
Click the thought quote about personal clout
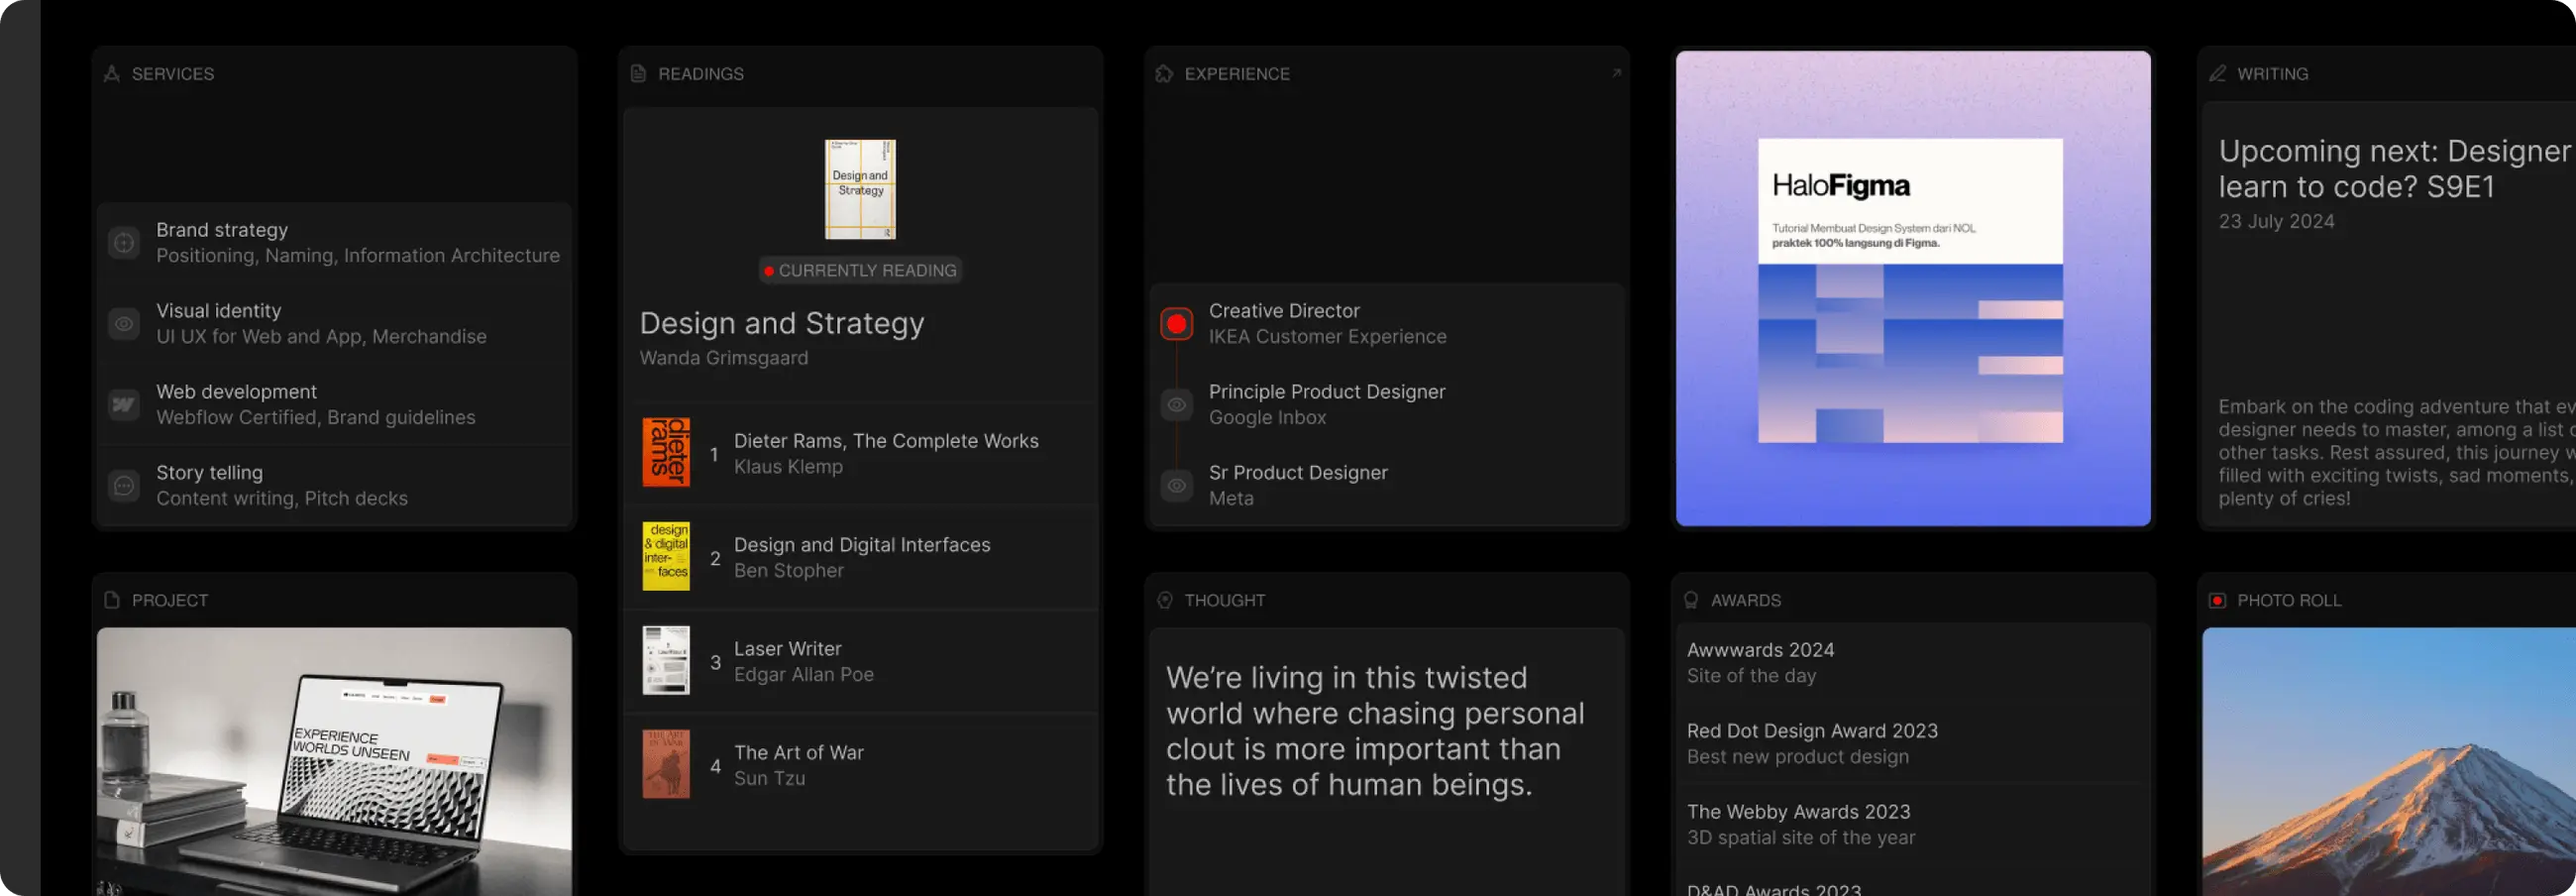point(1375,731)
